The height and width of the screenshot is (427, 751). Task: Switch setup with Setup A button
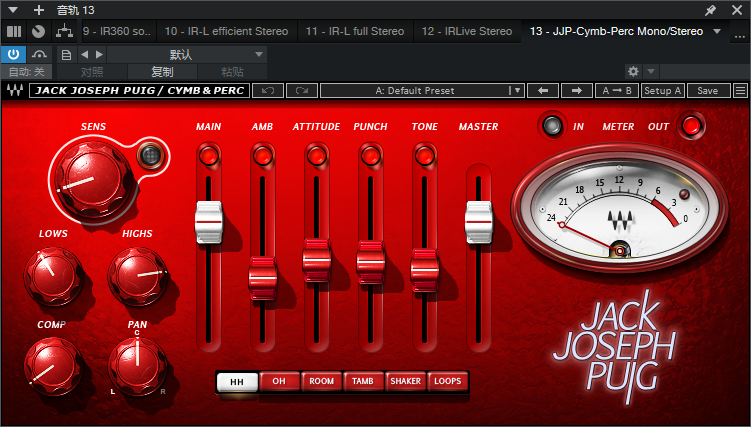click(x=663, y=90)
